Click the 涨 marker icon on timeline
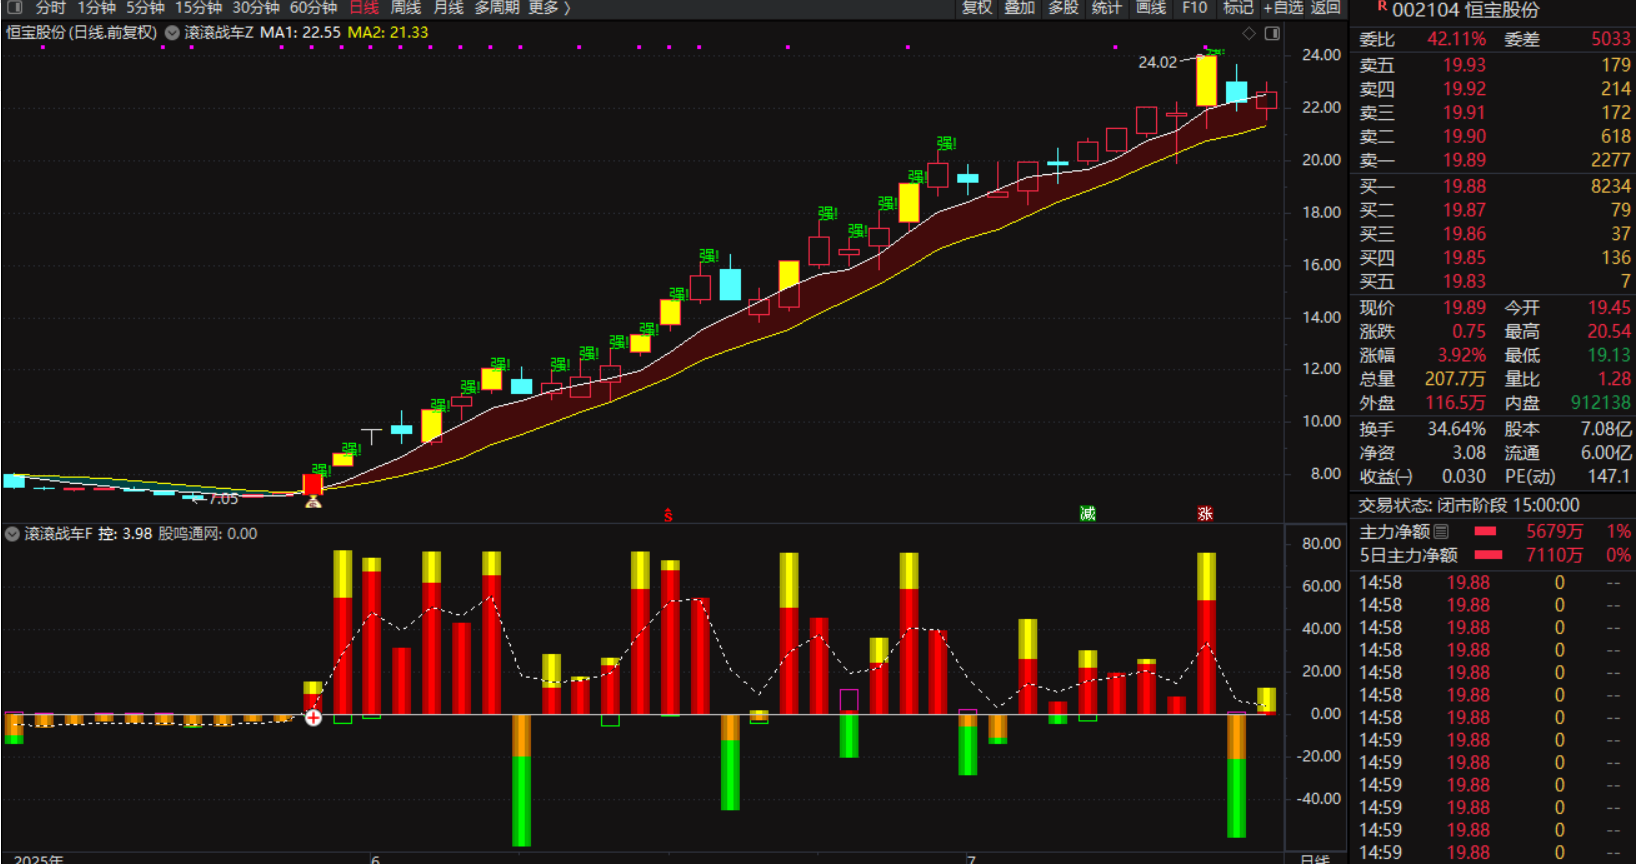1636x864 pixels. pos(1205,513)
